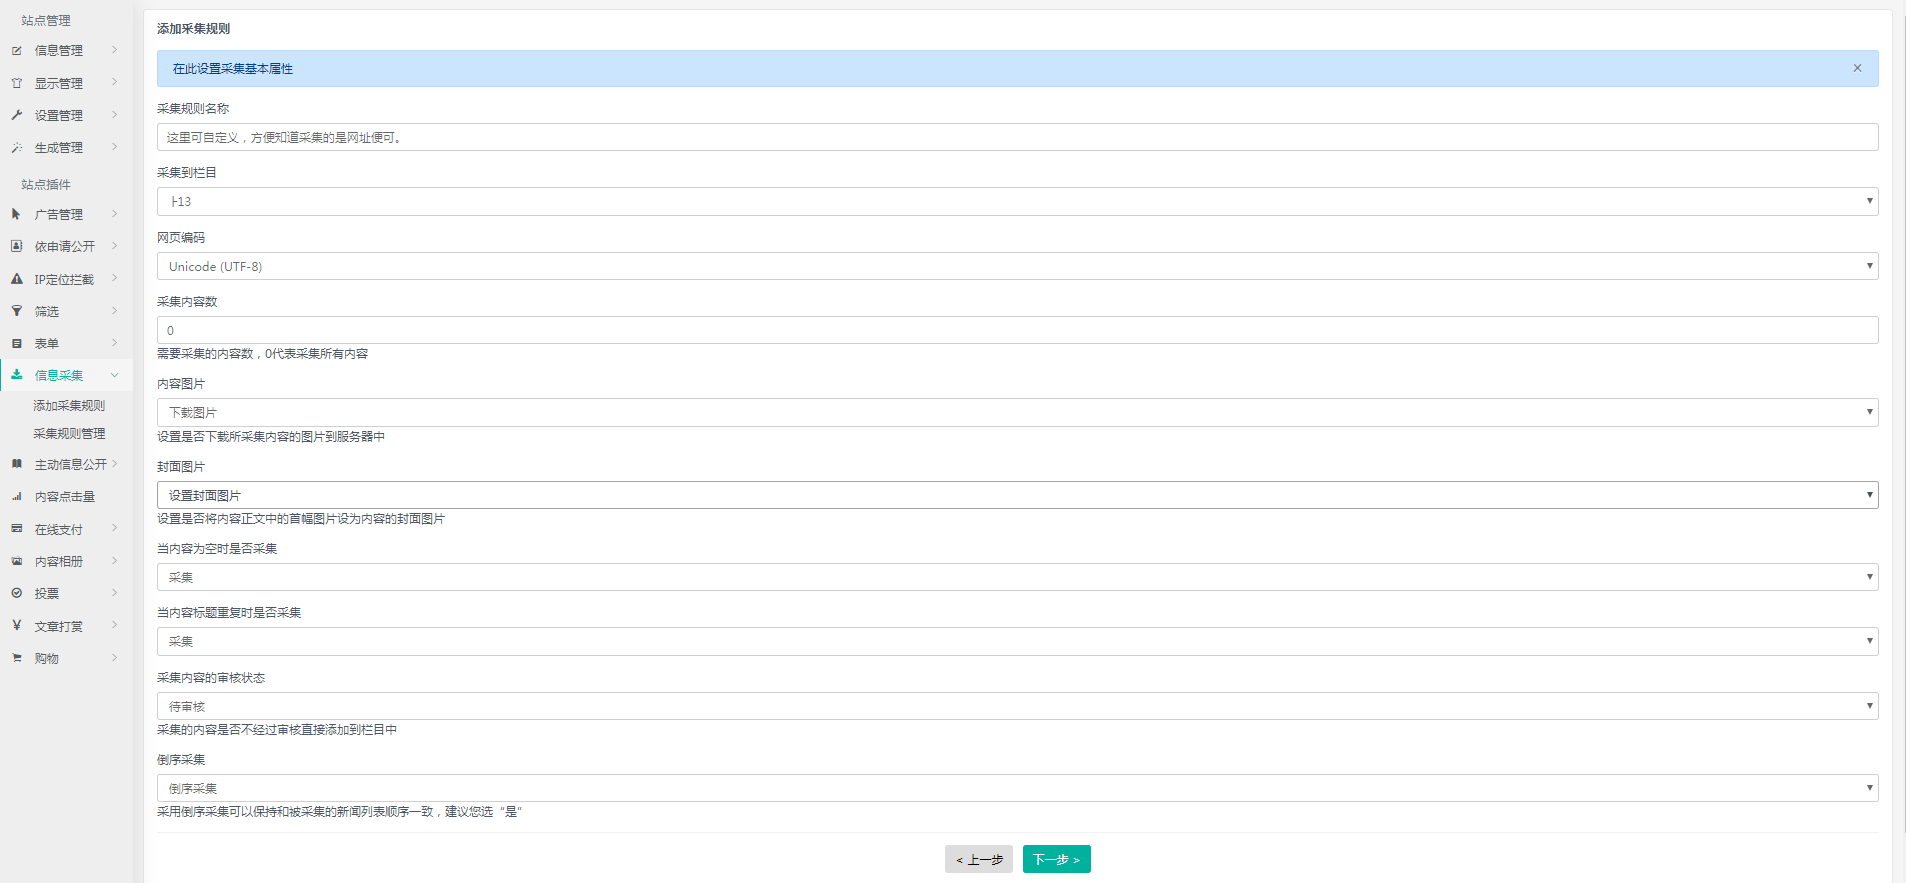Click the edit icon beside 信息管理
Screen dimensions: 1906x883
[x=17, y=50]
